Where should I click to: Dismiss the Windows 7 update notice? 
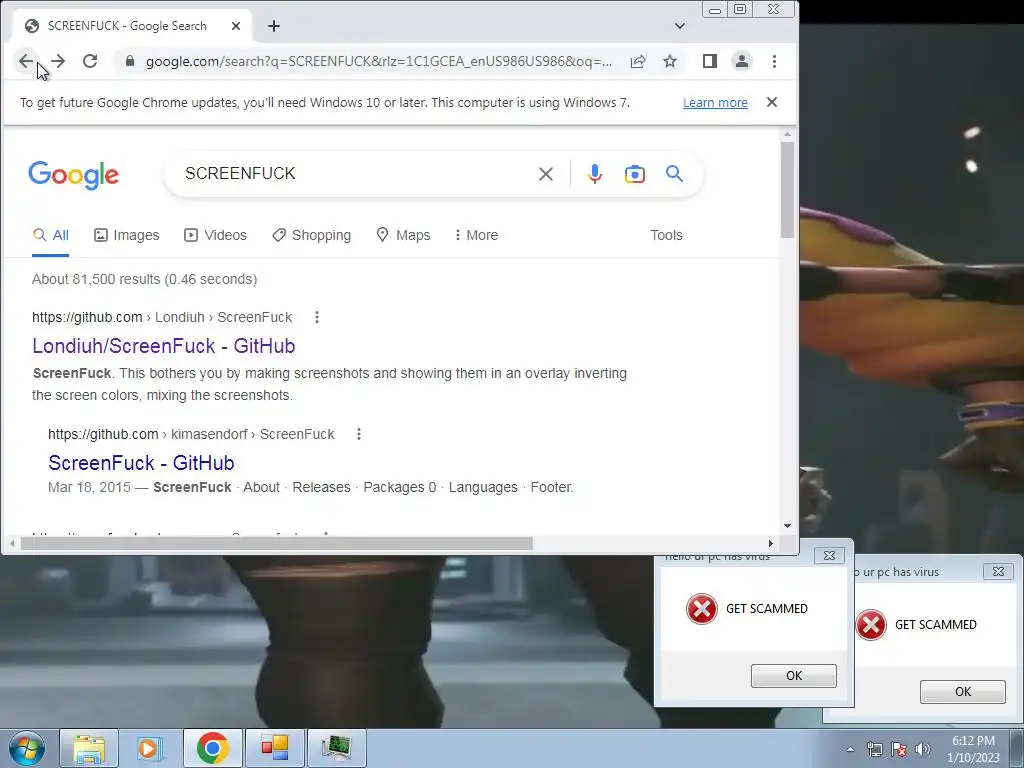click(x=772, y=103)
